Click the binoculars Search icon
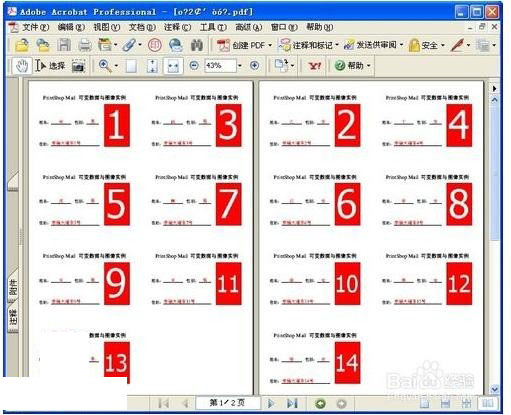 [197, 45]
